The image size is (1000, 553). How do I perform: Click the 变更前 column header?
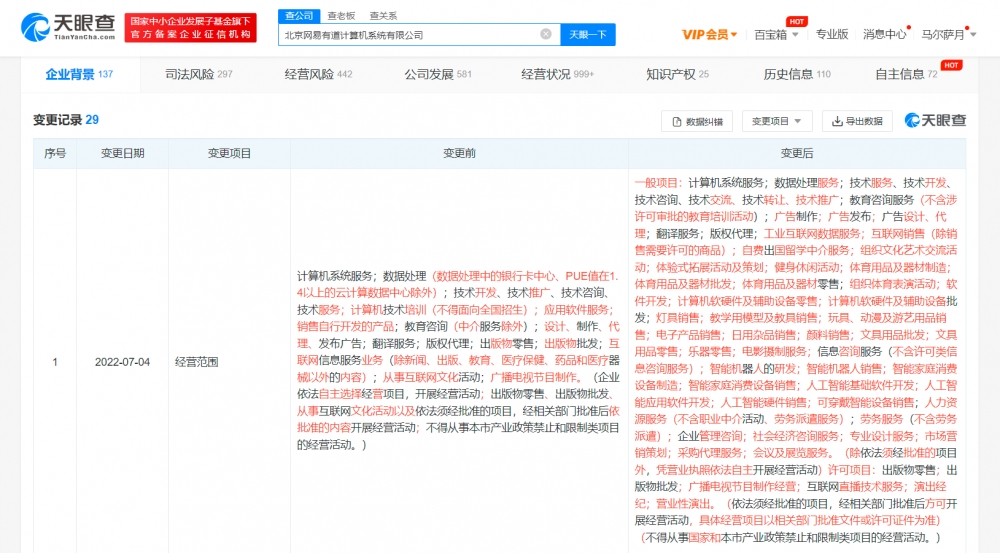[x=459, y=154]
